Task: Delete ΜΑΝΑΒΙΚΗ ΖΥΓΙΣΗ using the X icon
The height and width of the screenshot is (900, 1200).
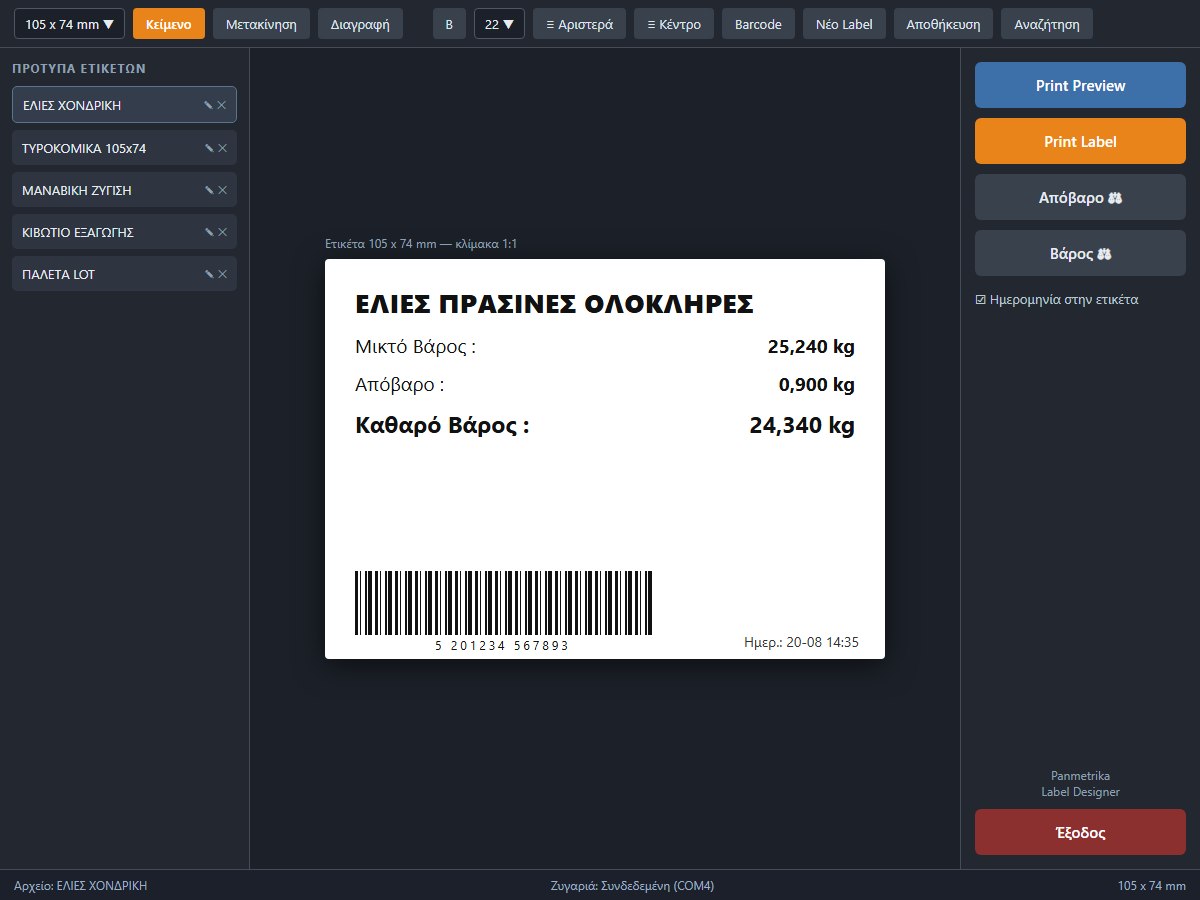Action: [x=222, y=190]
